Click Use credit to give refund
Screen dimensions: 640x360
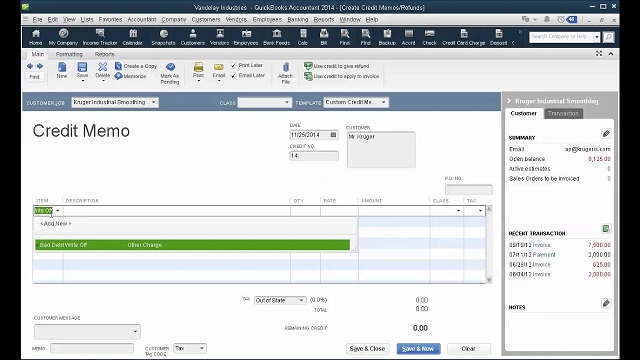[x=337, y=66]
